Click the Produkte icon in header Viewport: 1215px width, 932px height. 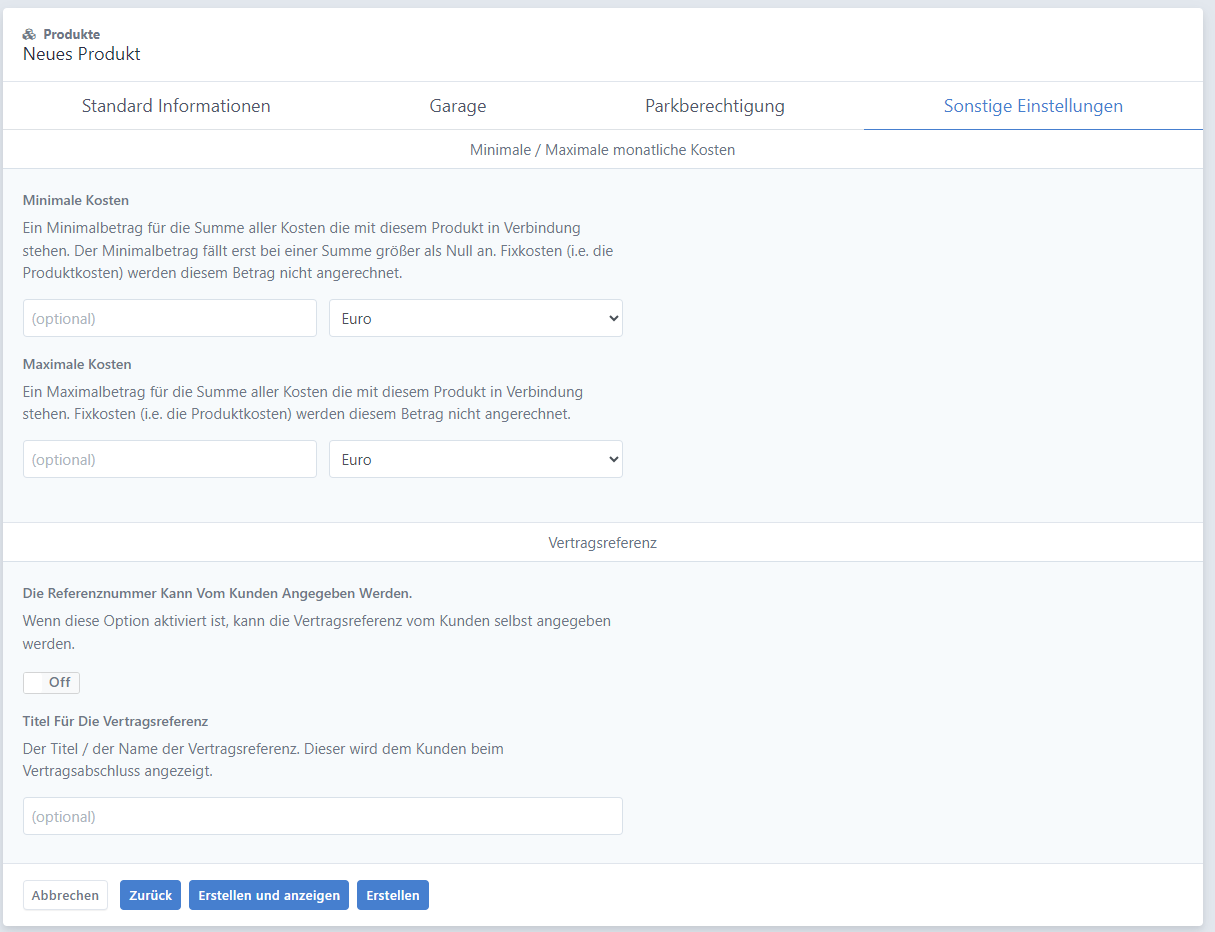tap(30, 34)
